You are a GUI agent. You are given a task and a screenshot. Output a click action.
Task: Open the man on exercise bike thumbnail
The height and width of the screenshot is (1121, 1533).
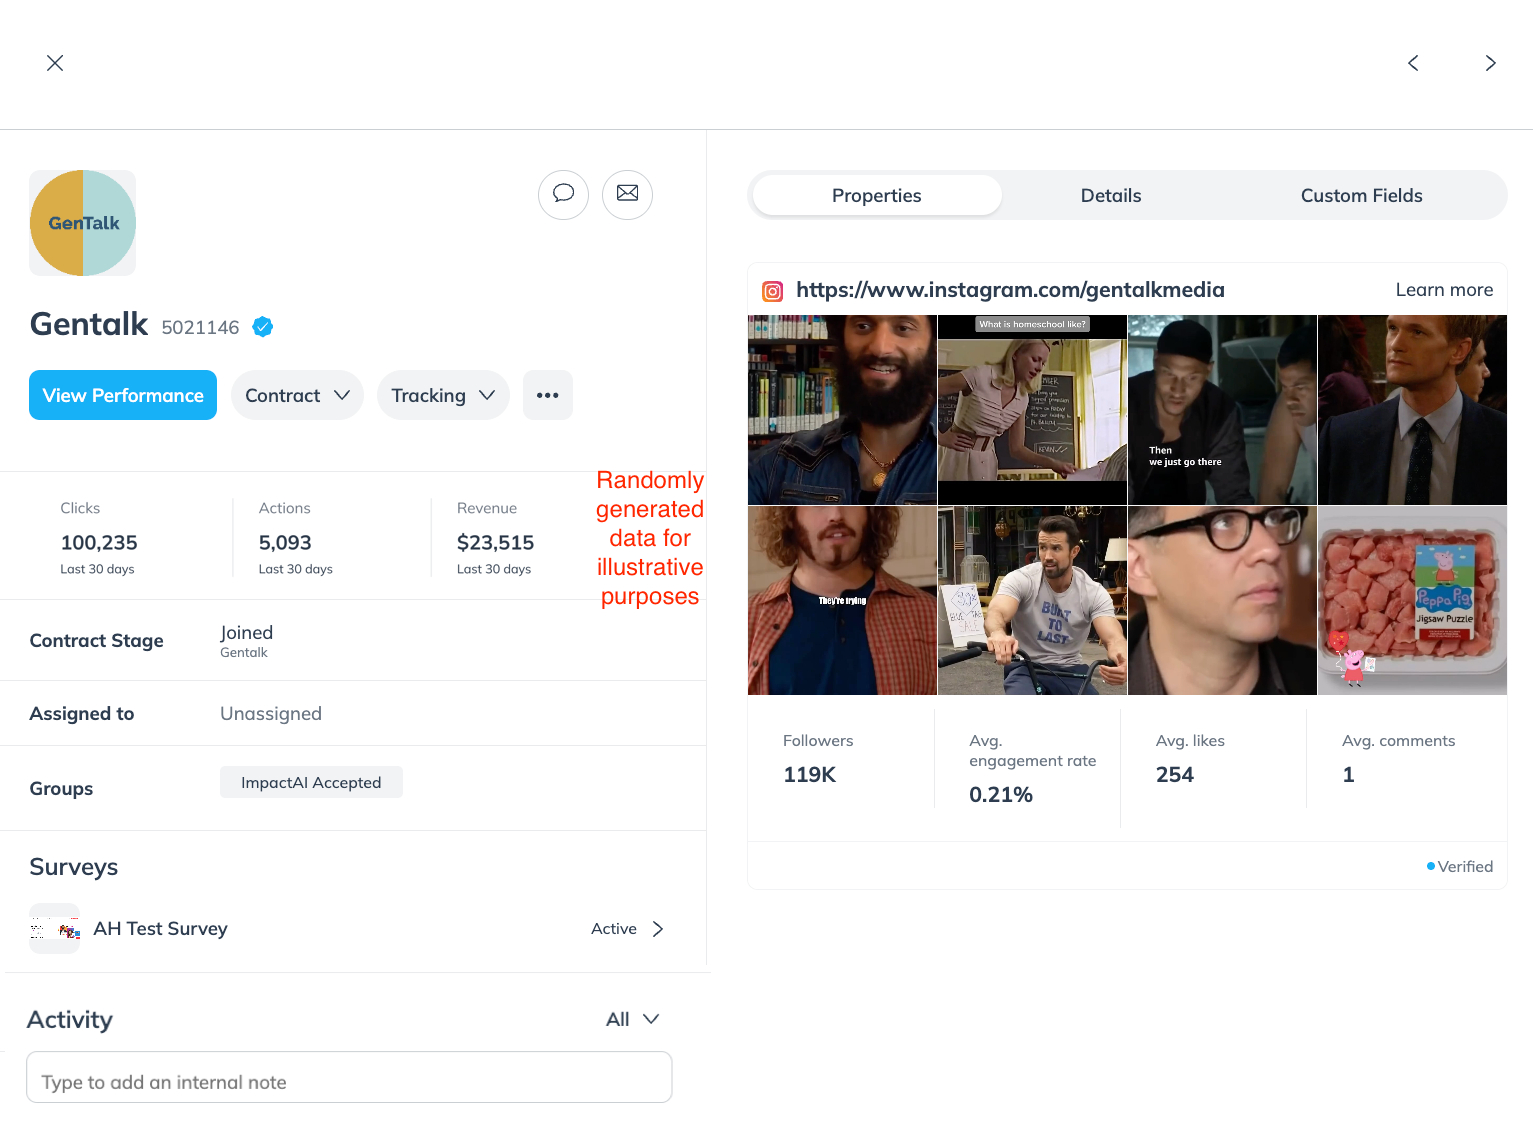[1032, 600]
